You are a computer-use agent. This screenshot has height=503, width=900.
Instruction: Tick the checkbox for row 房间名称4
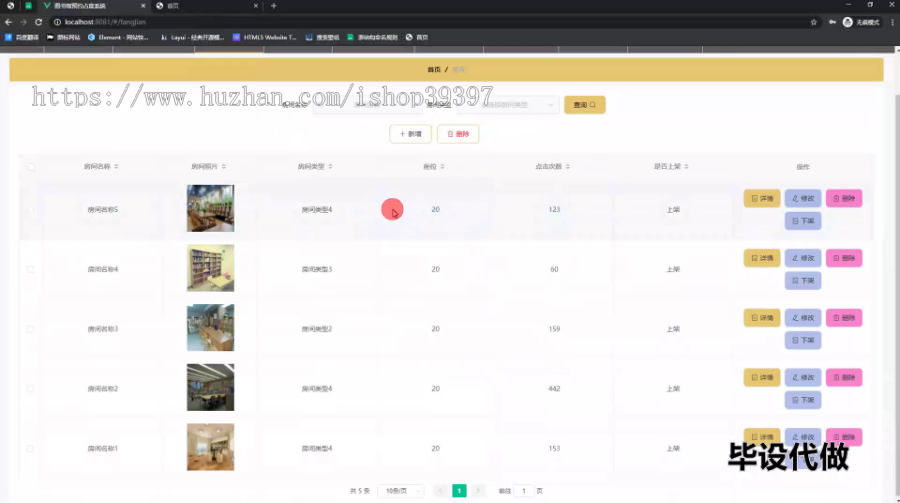point(30,269)
